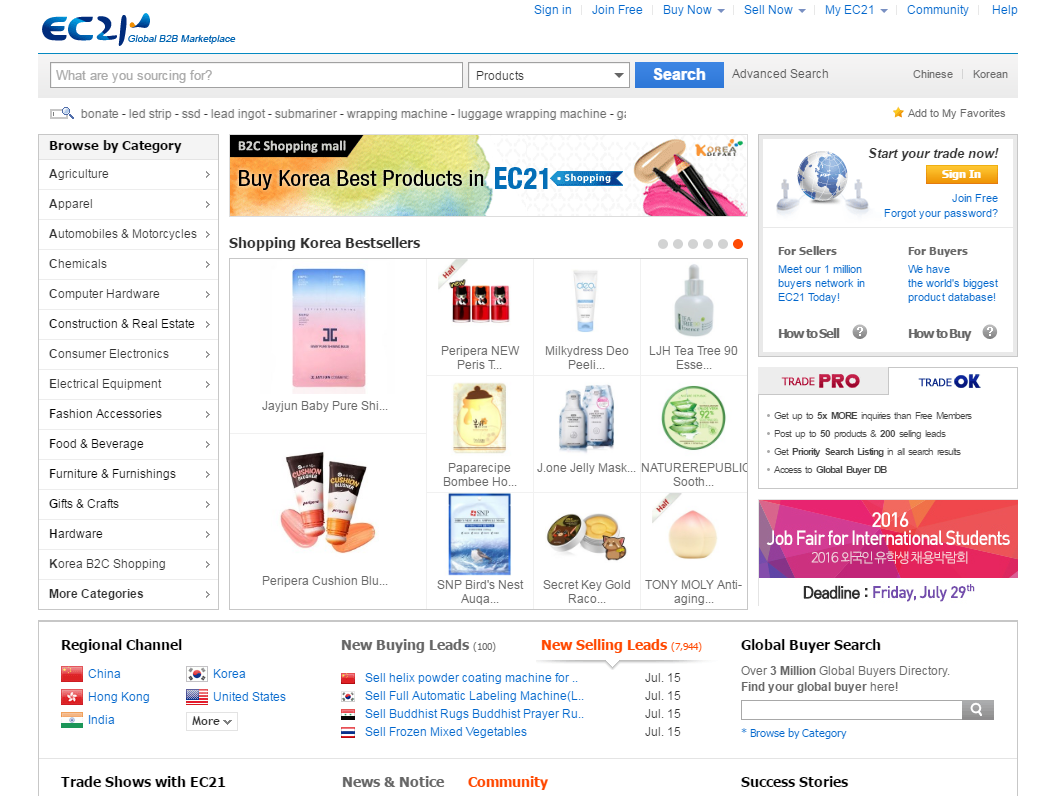Click the blue Search button
1060x796 pixels.
(x=679, y=75)
